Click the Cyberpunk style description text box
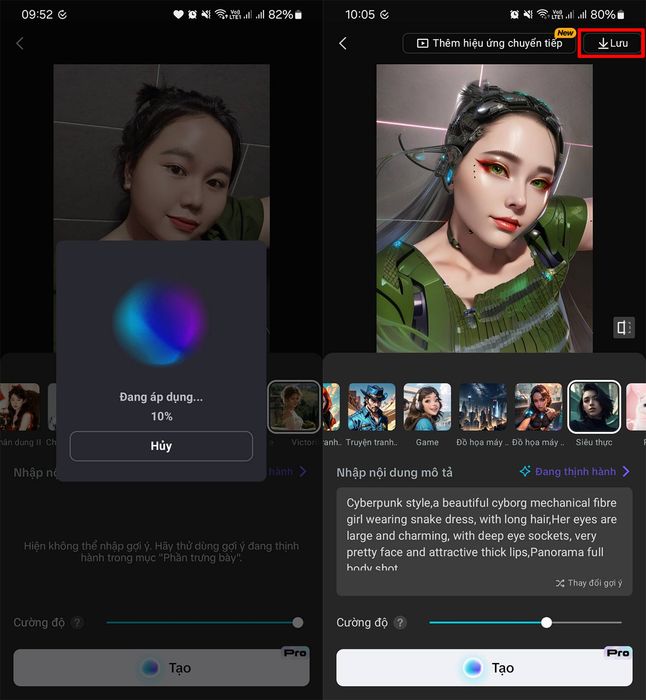 click(484, 542)
